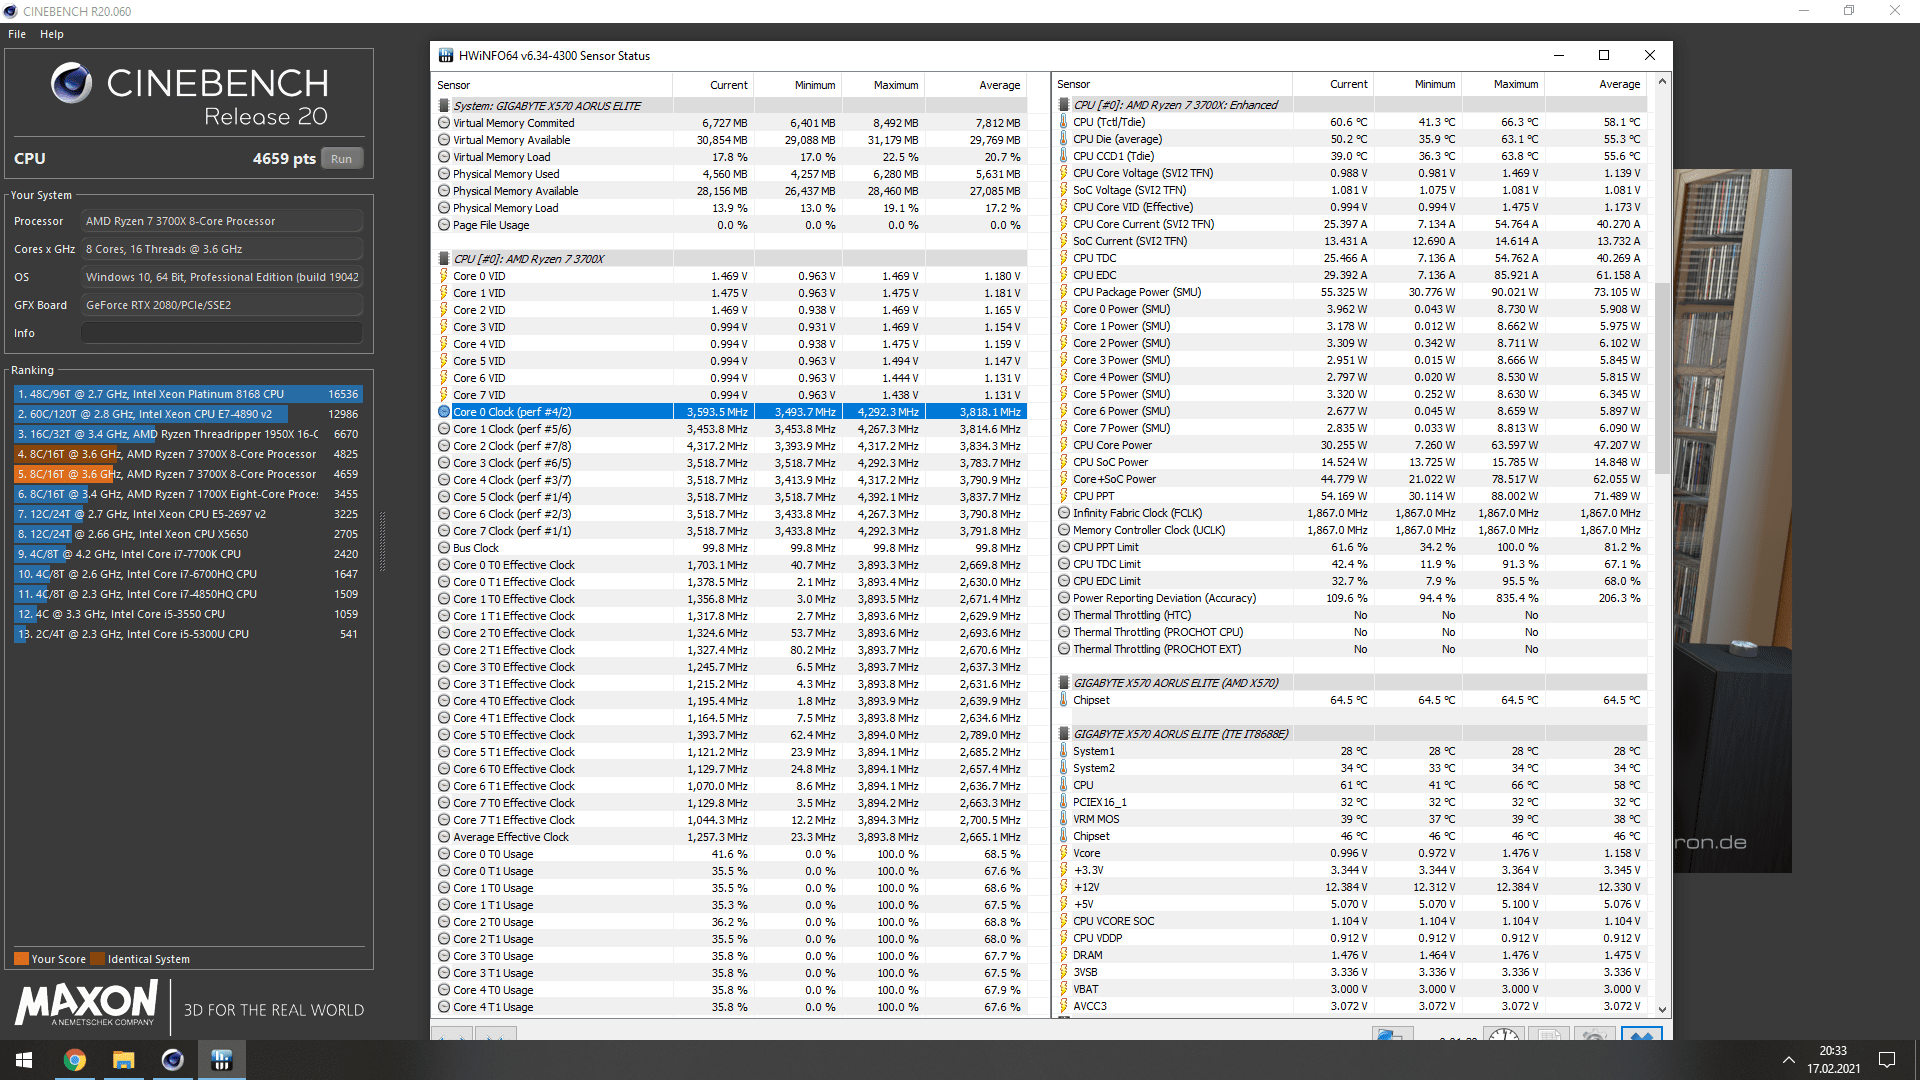
Task: Select the Virtual Memory Commited sensor row
Action: [x=730, y=123]
